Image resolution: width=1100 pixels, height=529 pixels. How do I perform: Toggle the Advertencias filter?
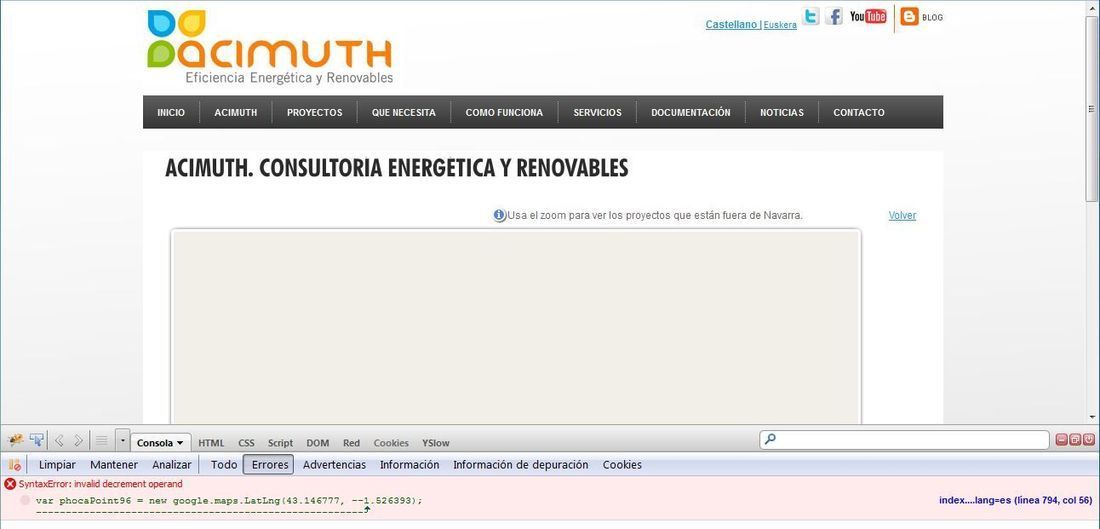coord(335,464)
